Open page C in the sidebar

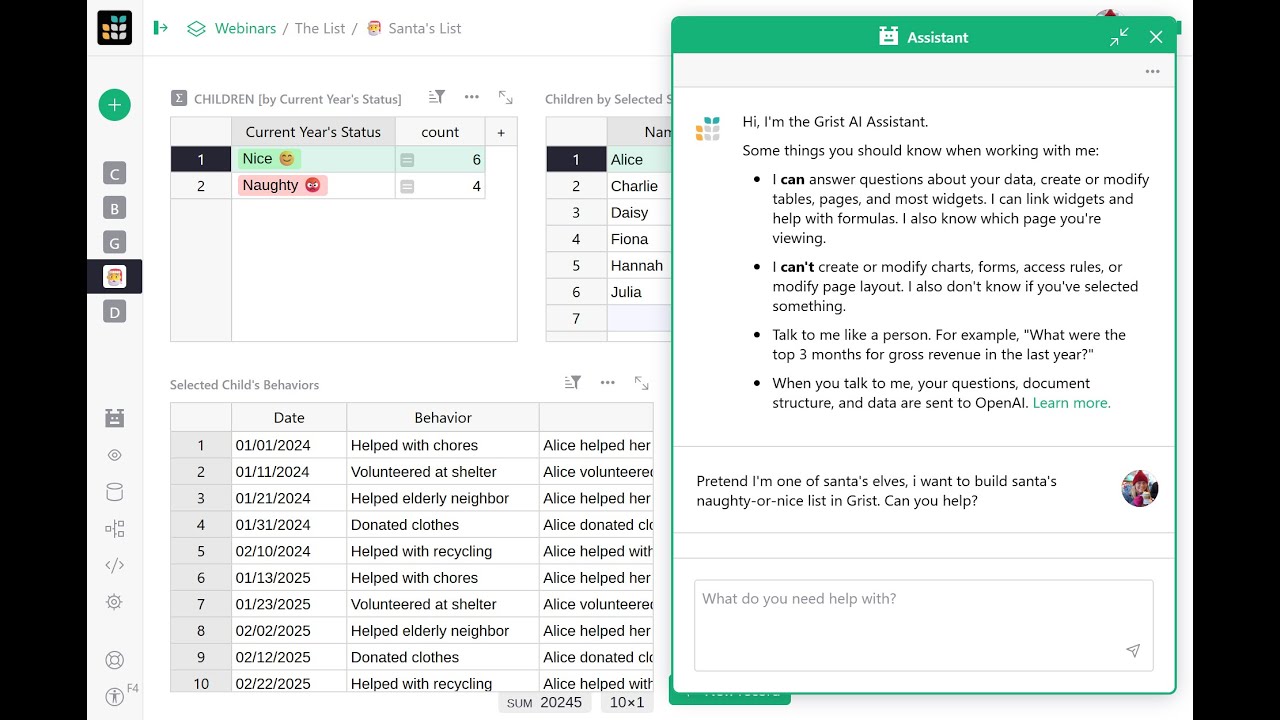click(114, 174)
